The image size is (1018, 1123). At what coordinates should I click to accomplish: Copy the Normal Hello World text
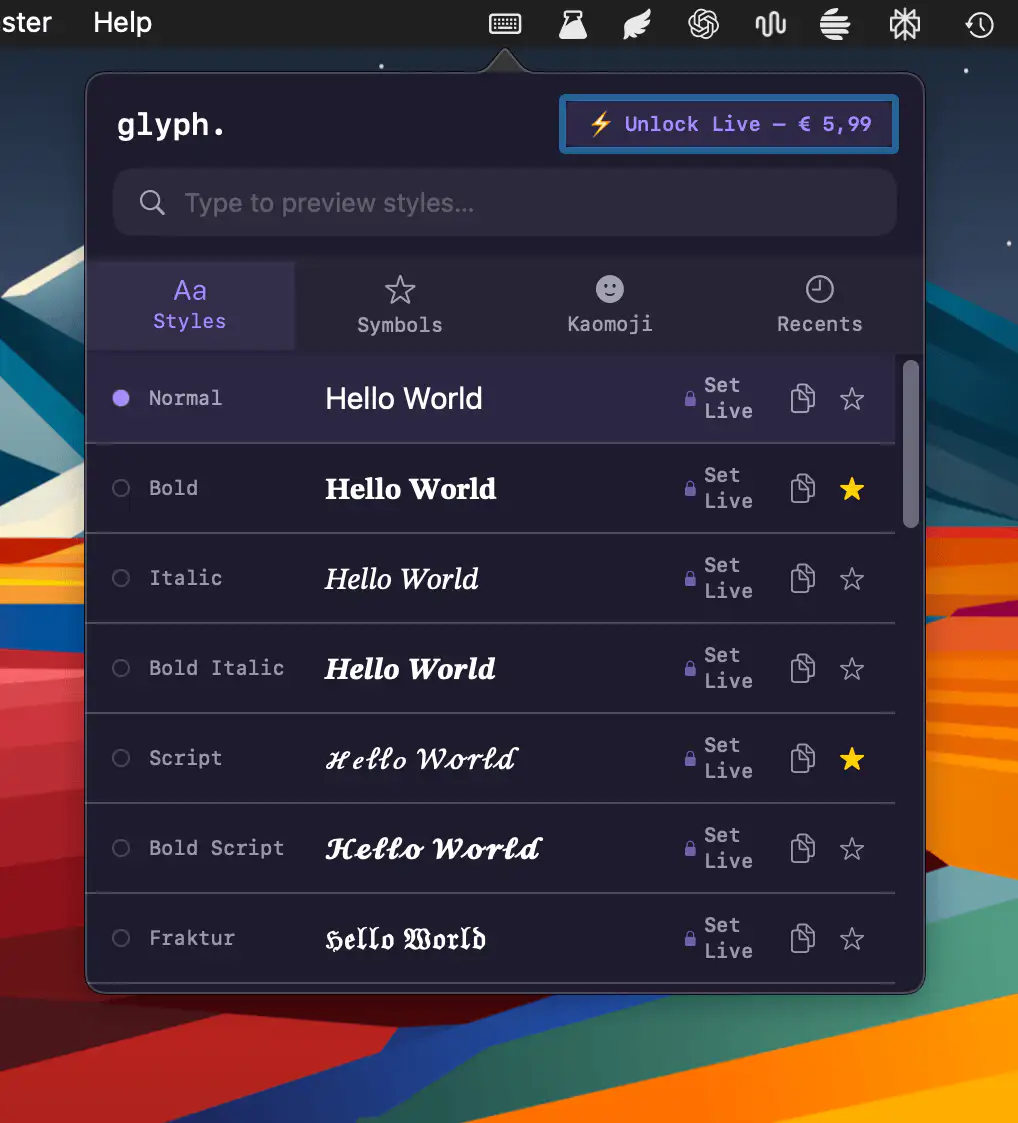point(802,398)
